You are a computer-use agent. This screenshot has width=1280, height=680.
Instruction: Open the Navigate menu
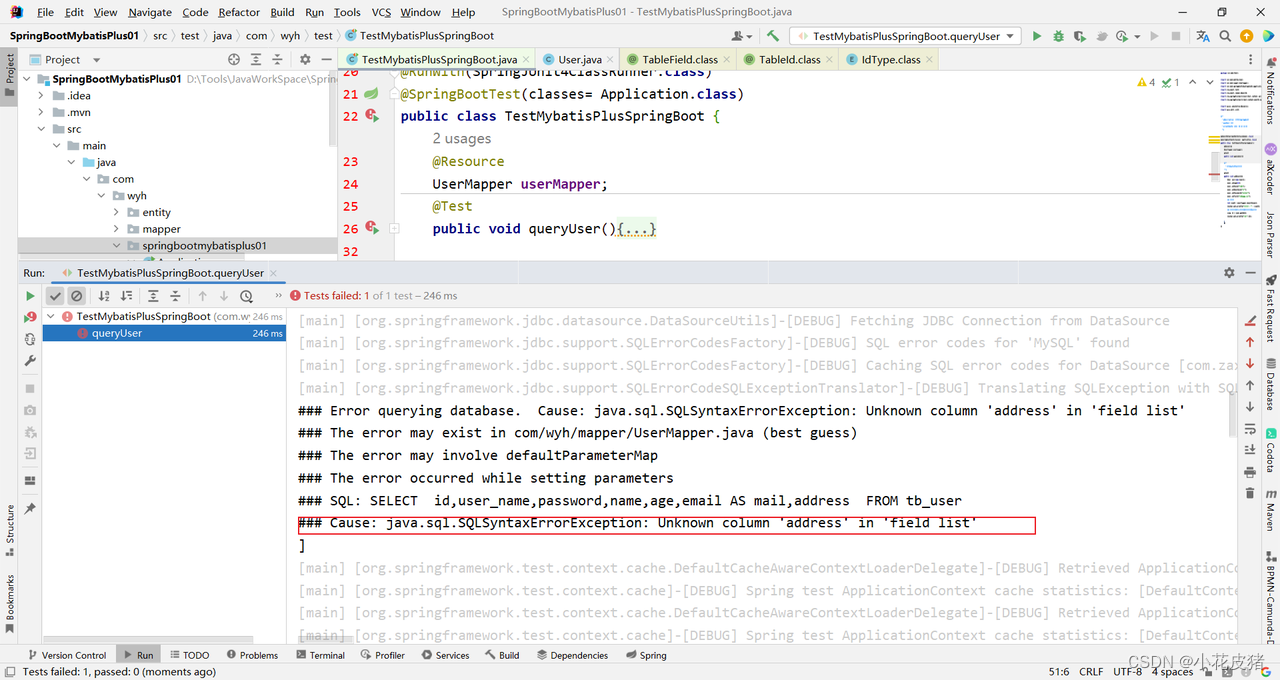(x=150, y=12)
